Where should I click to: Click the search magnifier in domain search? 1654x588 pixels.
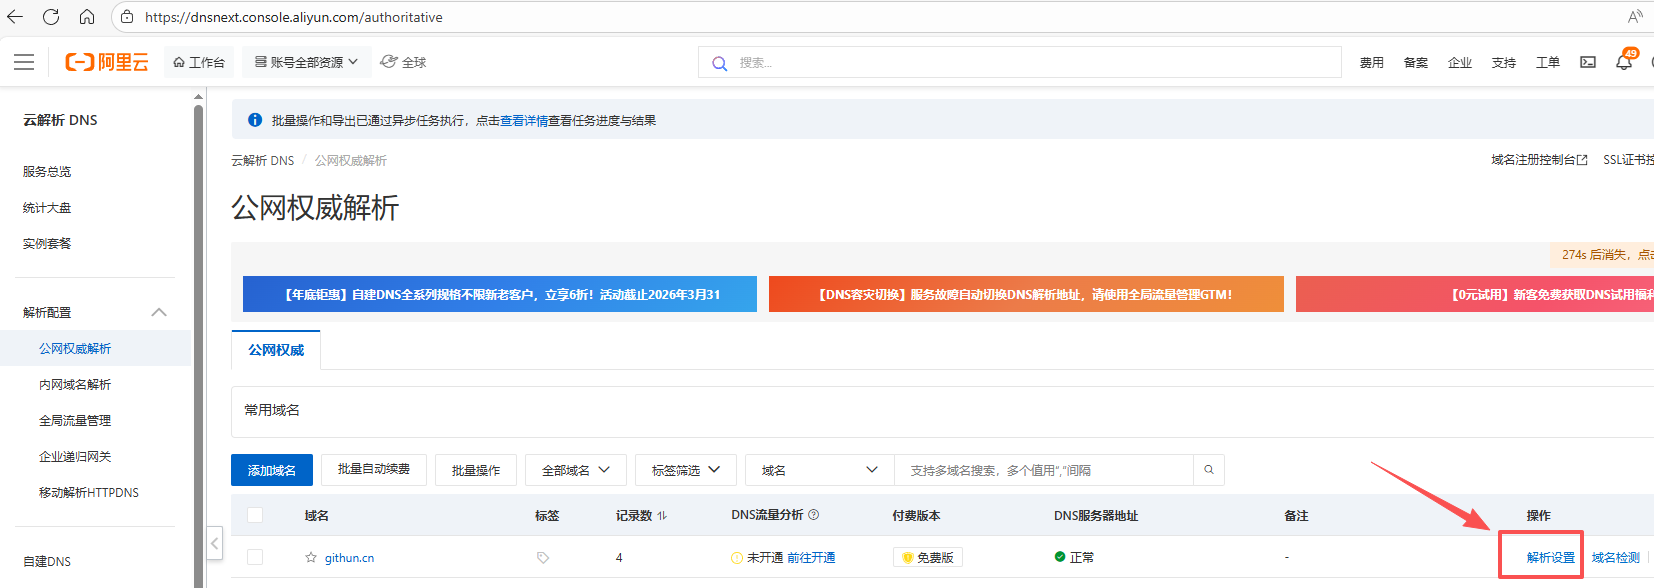[1209, 470]
